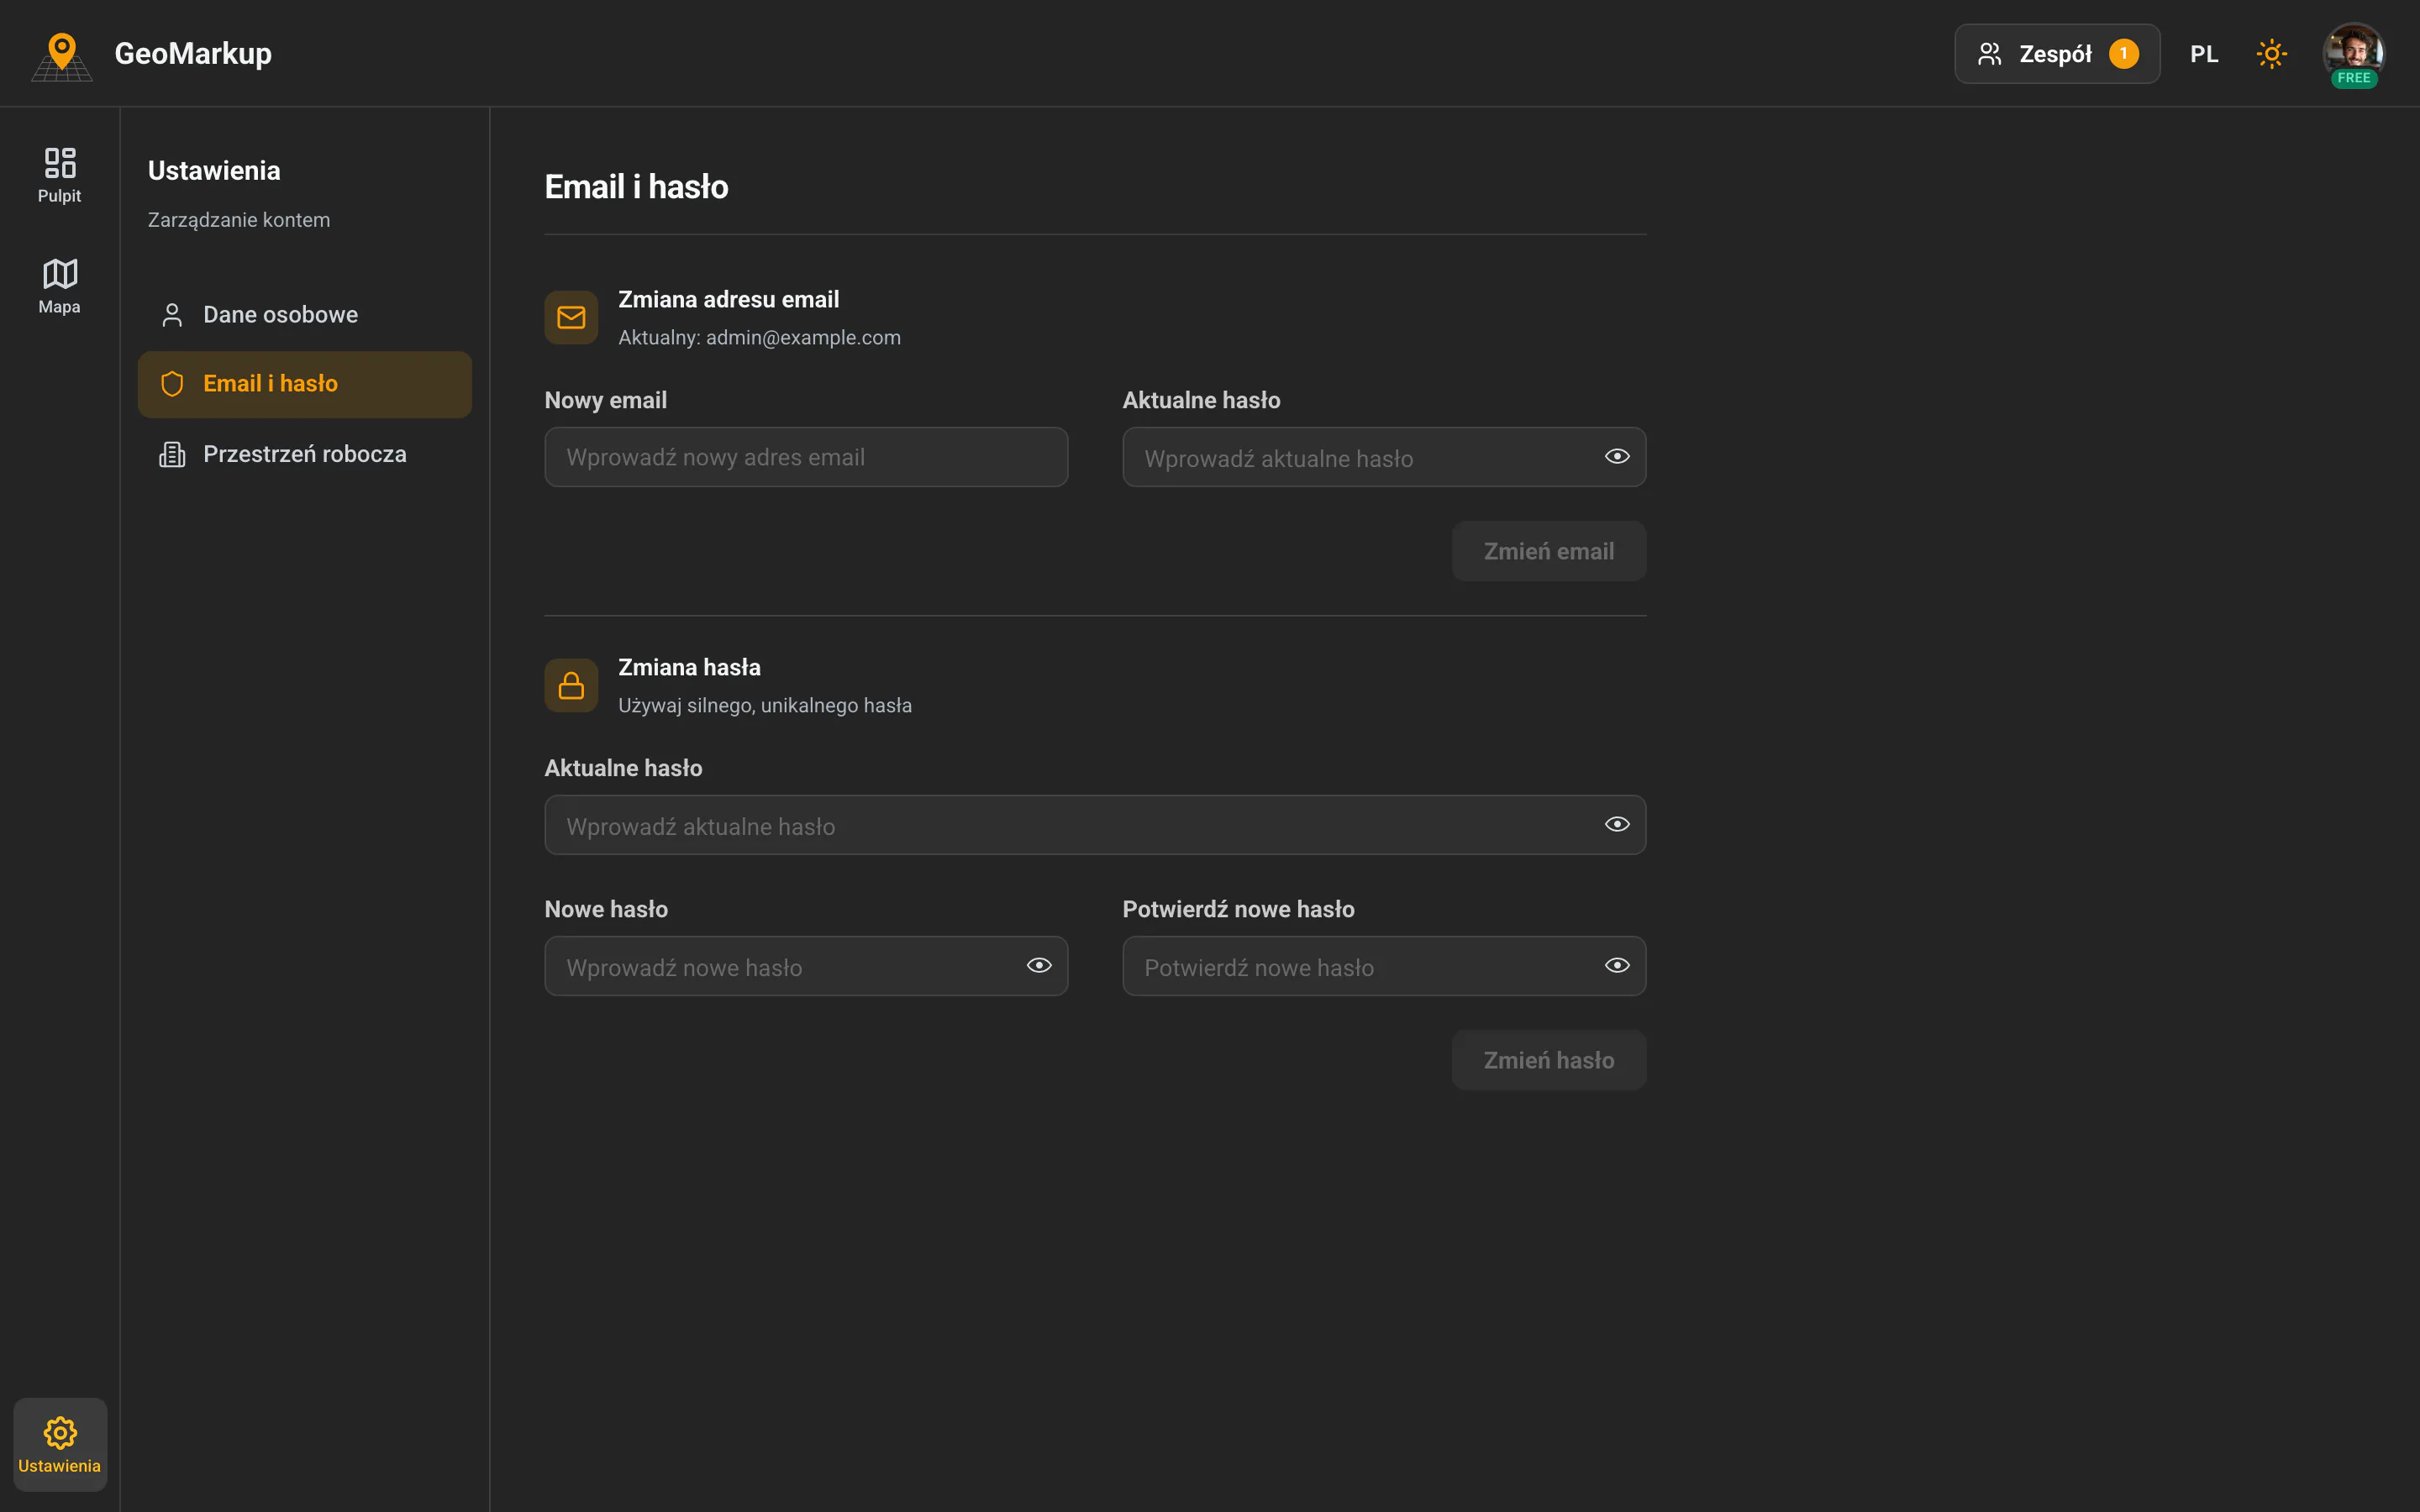Click the Zmień hasło button

coord(1548,1060)
